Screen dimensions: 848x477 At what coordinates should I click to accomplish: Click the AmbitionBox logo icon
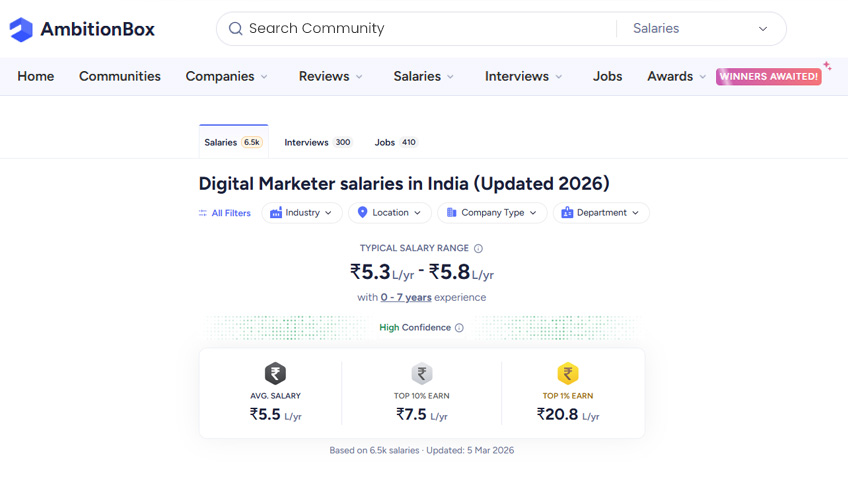21,29
